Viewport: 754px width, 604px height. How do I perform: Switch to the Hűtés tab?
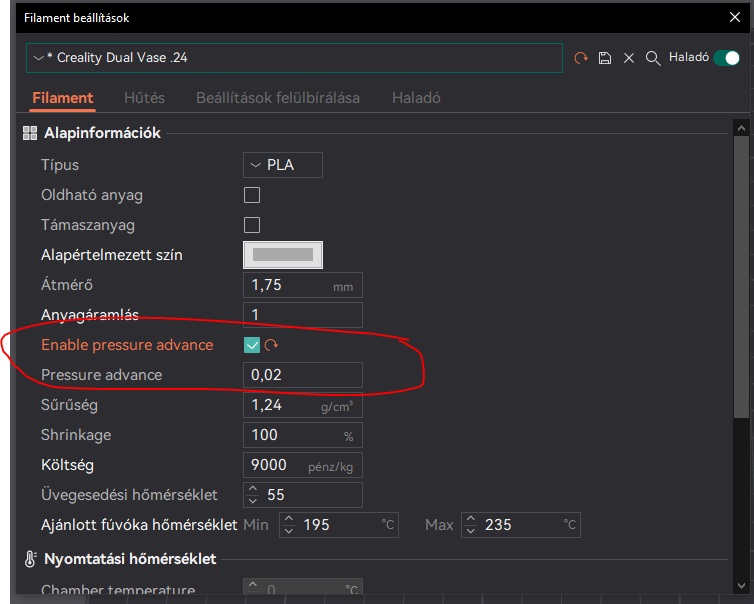click(144, 98)
